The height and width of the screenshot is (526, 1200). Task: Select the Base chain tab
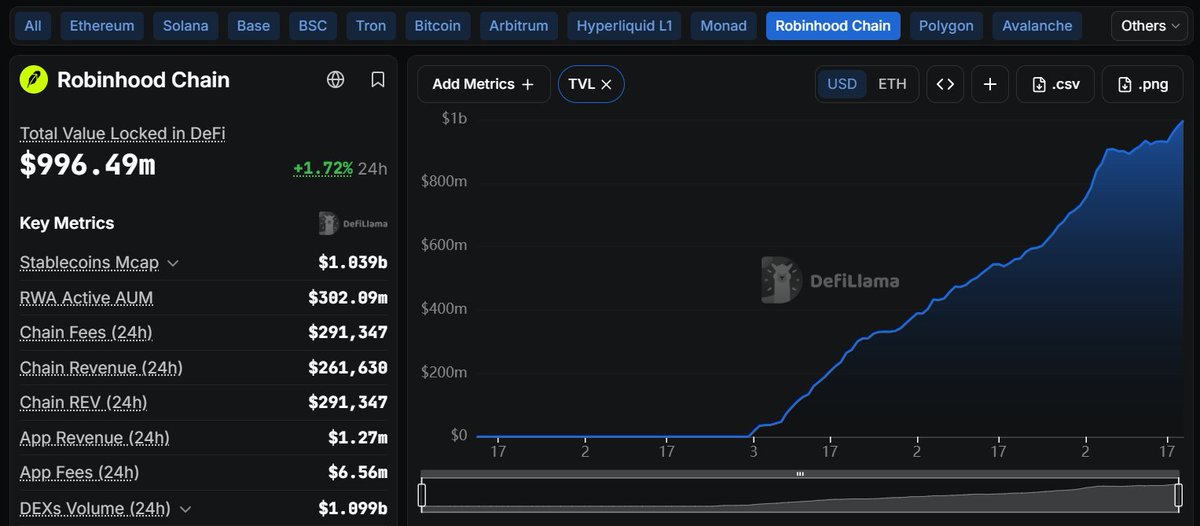coord(253,26)
